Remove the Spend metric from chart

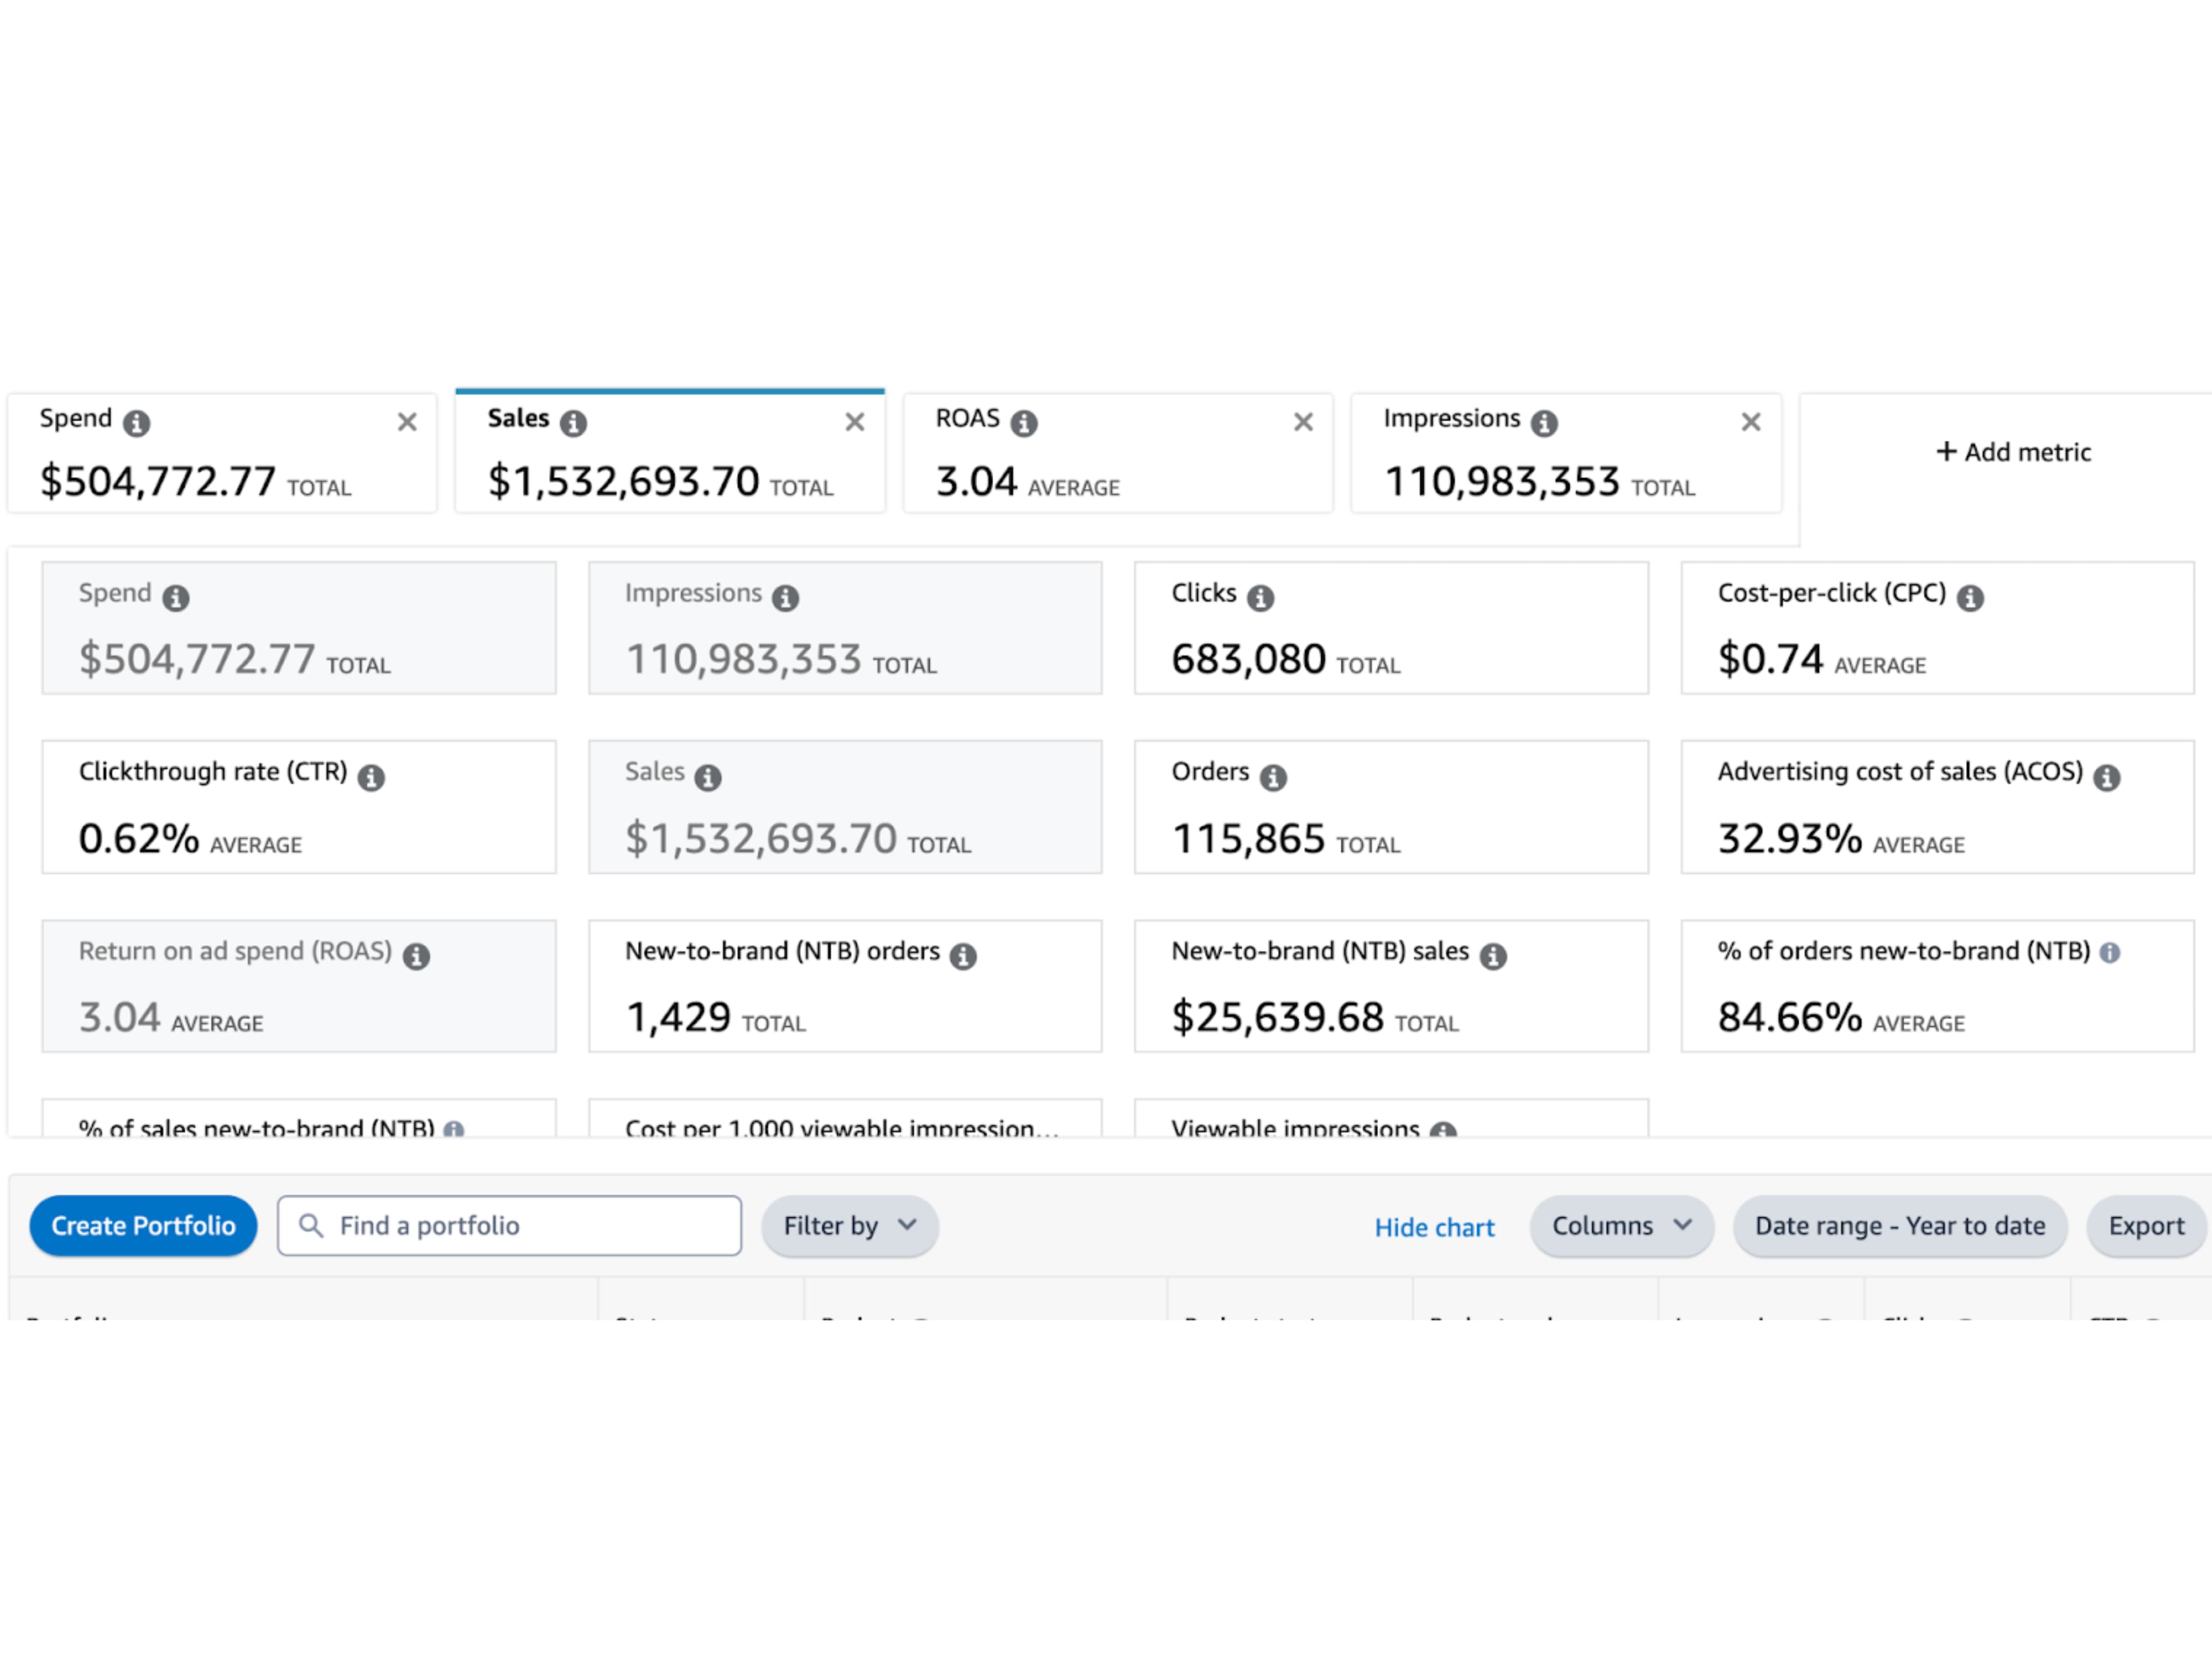pos(408,421)
